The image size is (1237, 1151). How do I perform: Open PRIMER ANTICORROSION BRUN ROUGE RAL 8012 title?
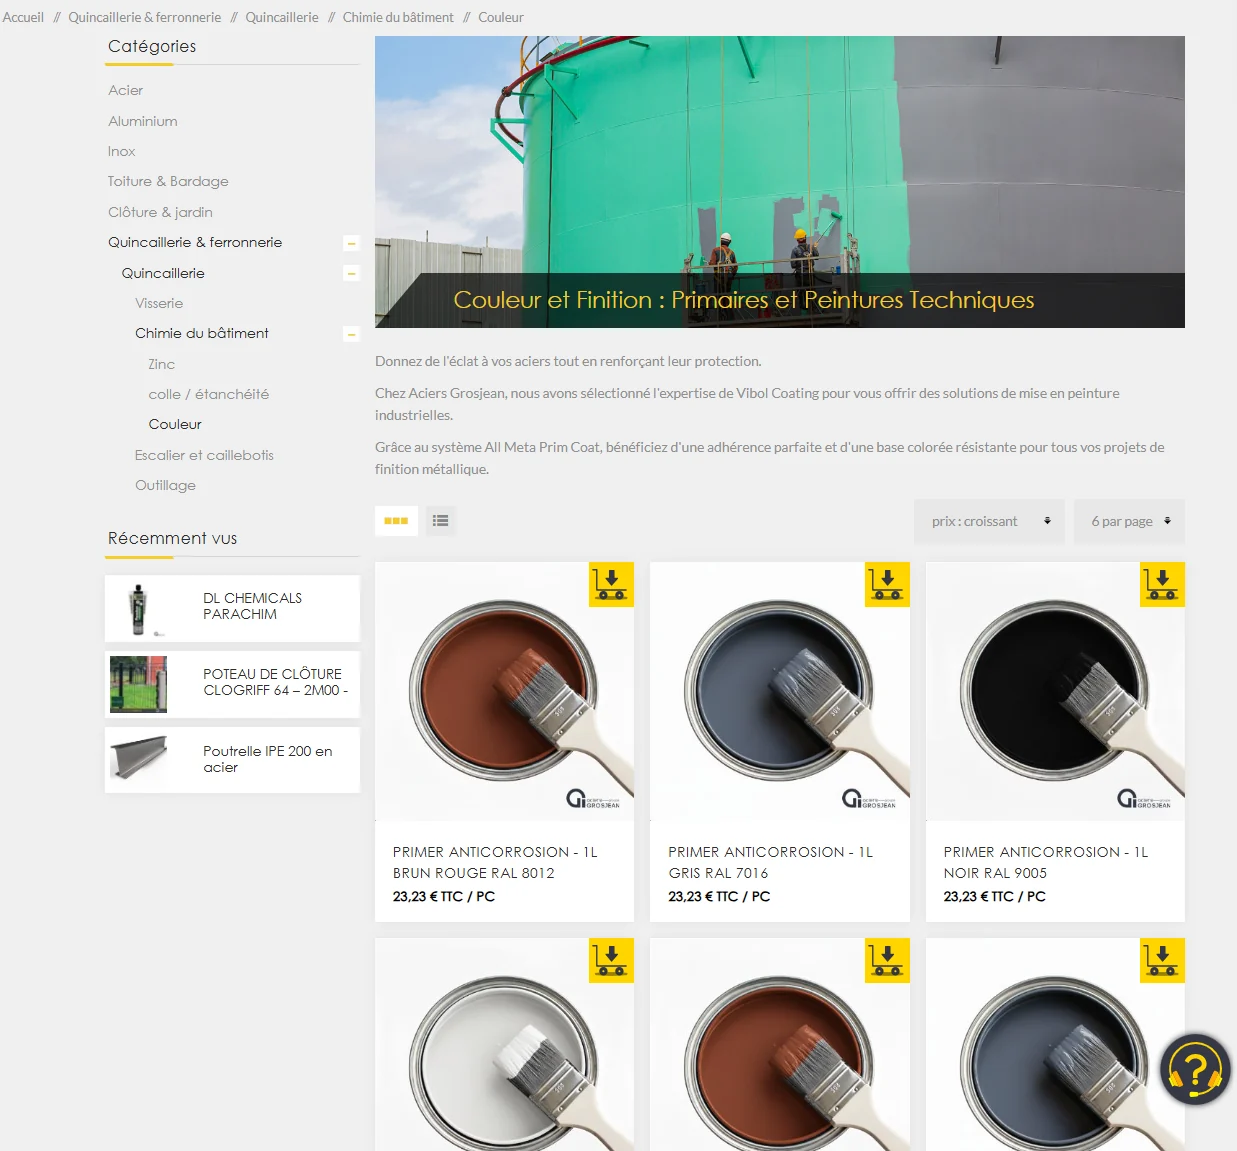point(495,862)
